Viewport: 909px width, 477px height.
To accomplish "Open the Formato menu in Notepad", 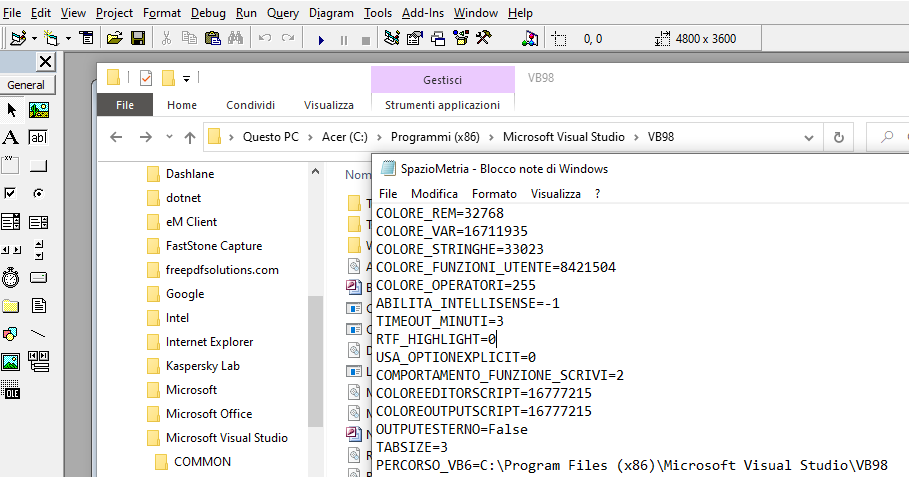I will [494, 194].
